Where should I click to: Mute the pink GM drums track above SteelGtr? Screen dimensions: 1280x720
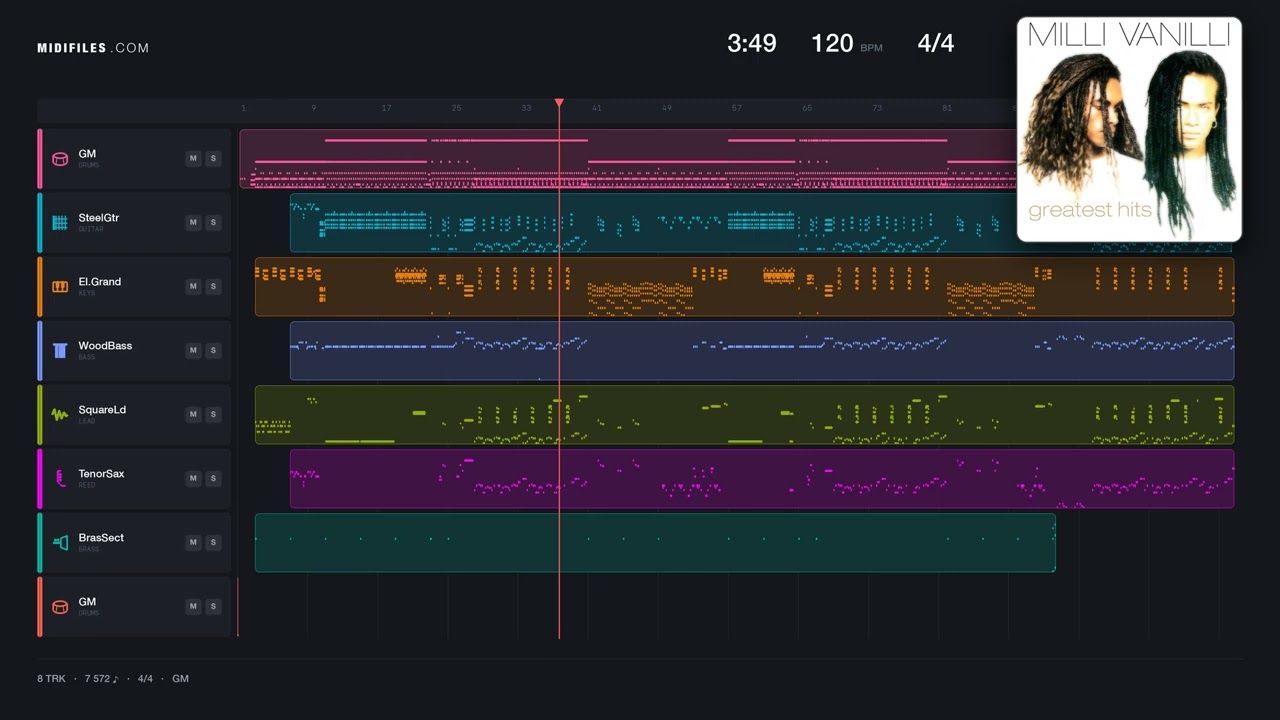click(x=193, y=159)
